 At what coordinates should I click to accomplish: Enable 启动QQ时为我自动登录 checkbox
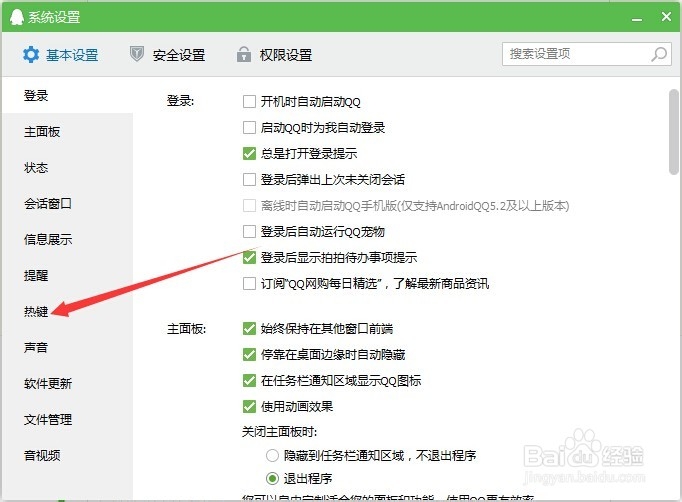click(249, 127)
